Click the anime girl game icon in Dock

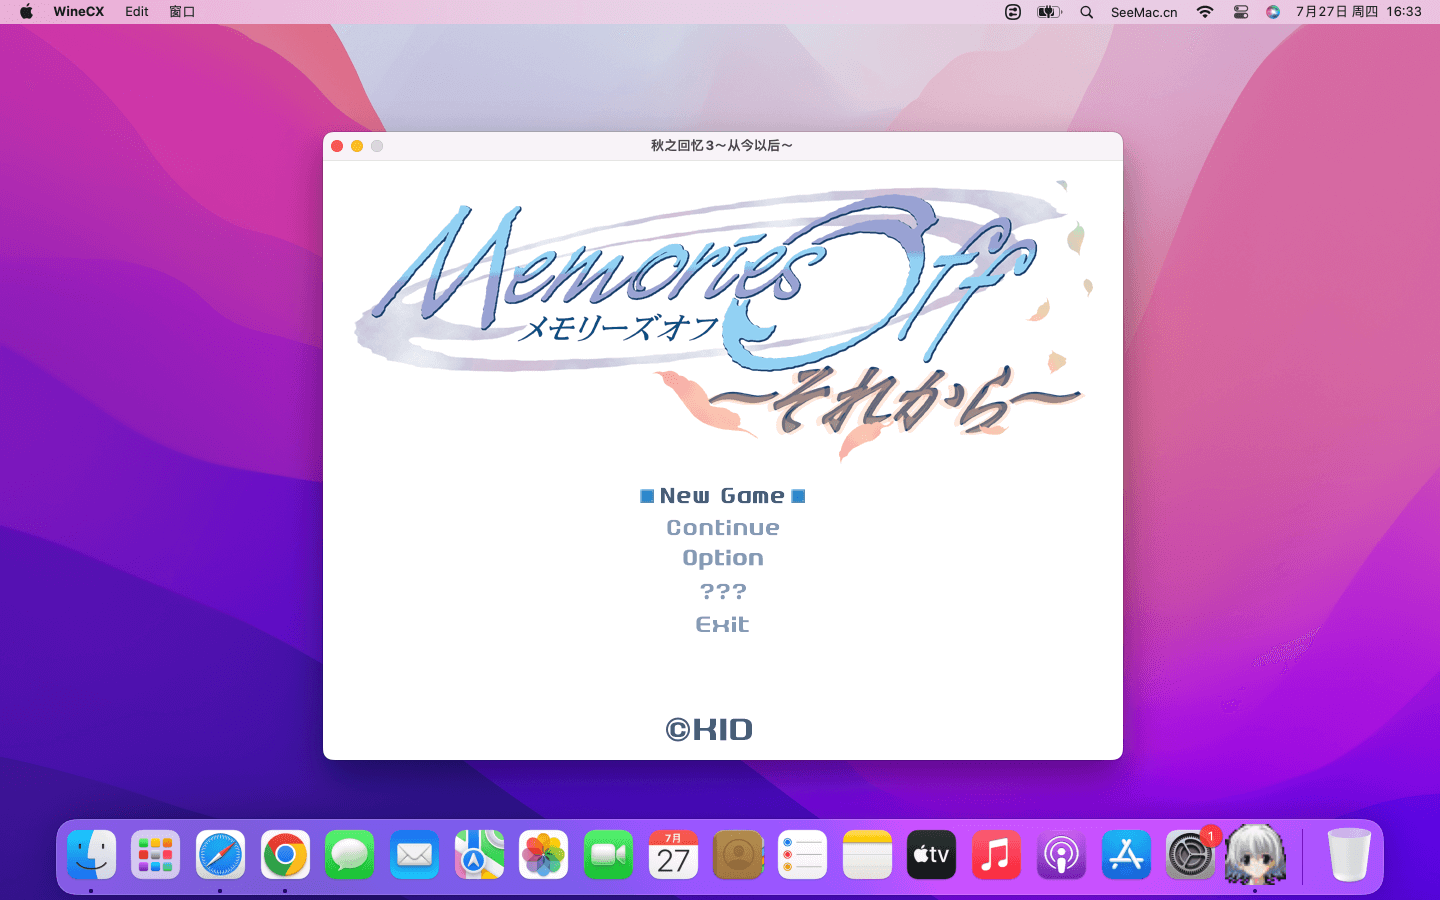(x=1255, y=855)
